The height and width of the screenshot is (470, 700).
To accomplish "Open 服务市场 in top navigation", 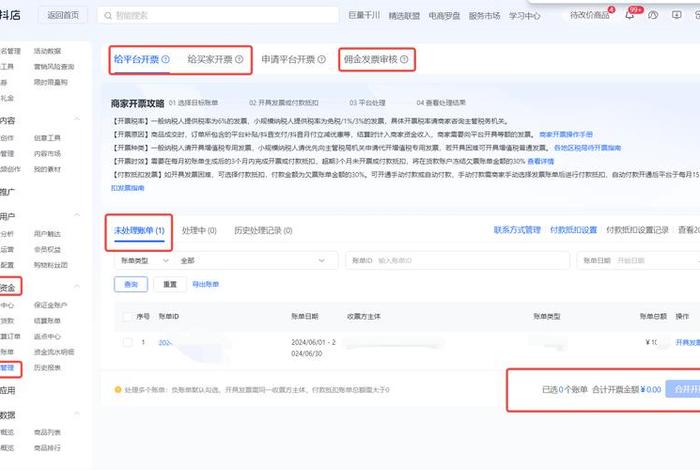I will click(484, 15).
